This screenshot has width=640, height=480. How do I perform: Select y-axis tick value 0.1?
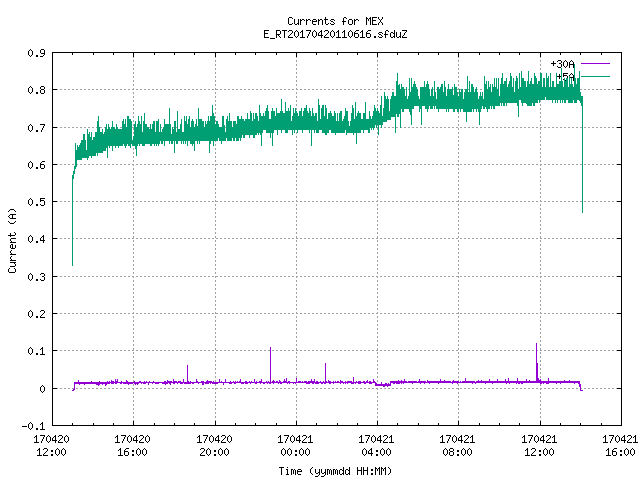click(36, 351)
